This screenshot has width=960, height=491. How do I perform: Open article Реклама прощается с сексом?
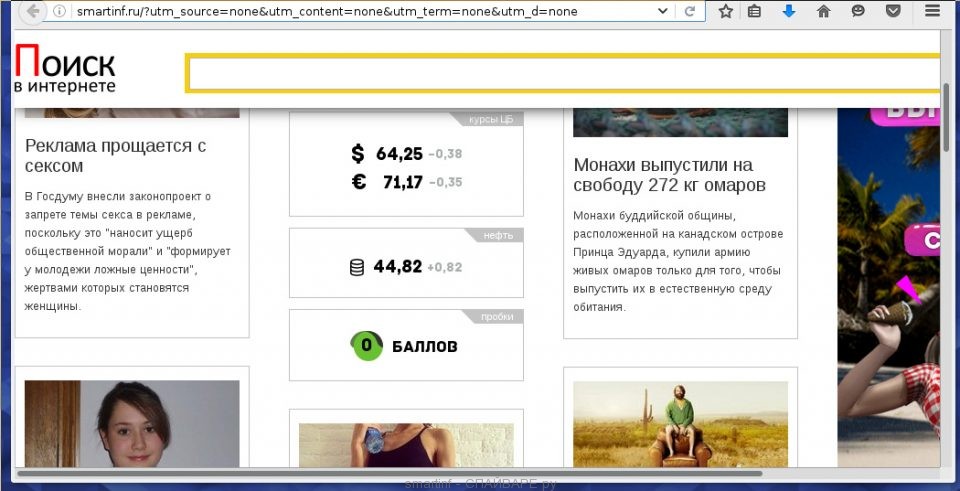(x=115, y=156)
